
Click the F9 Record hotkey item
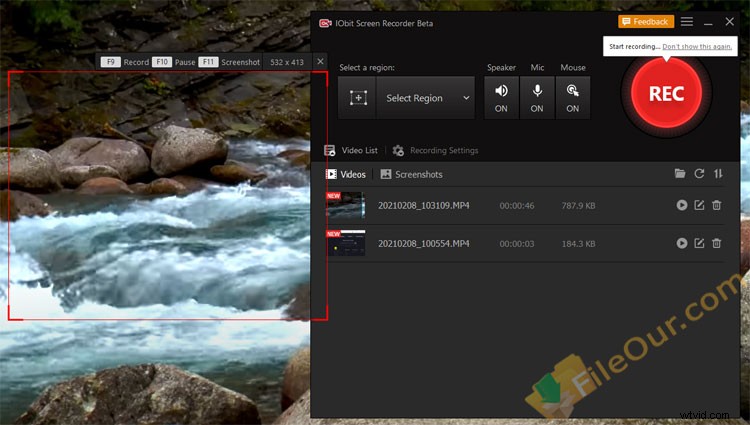tap(125, 62)
